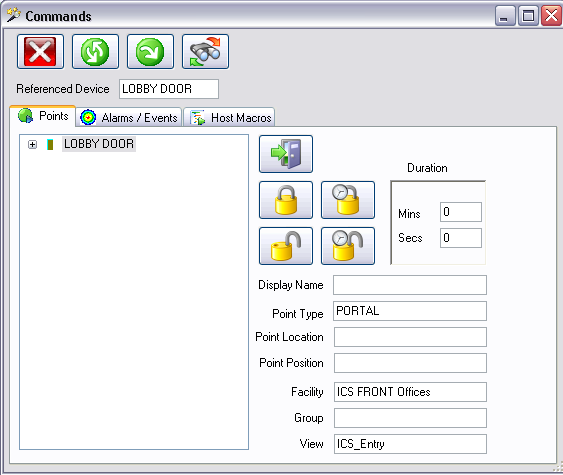Viewport: 563px width, 475px height.
Task: Switch to the Alarms / Events tab
Action: (129, 117)
